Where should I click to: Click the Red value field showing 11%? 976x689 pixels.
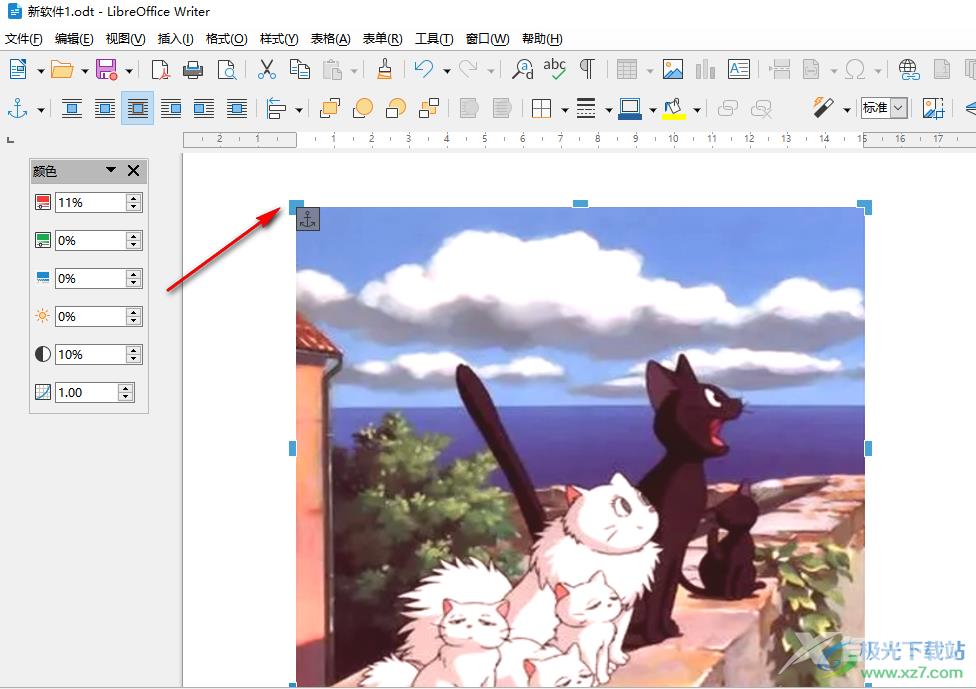[90, 202]
